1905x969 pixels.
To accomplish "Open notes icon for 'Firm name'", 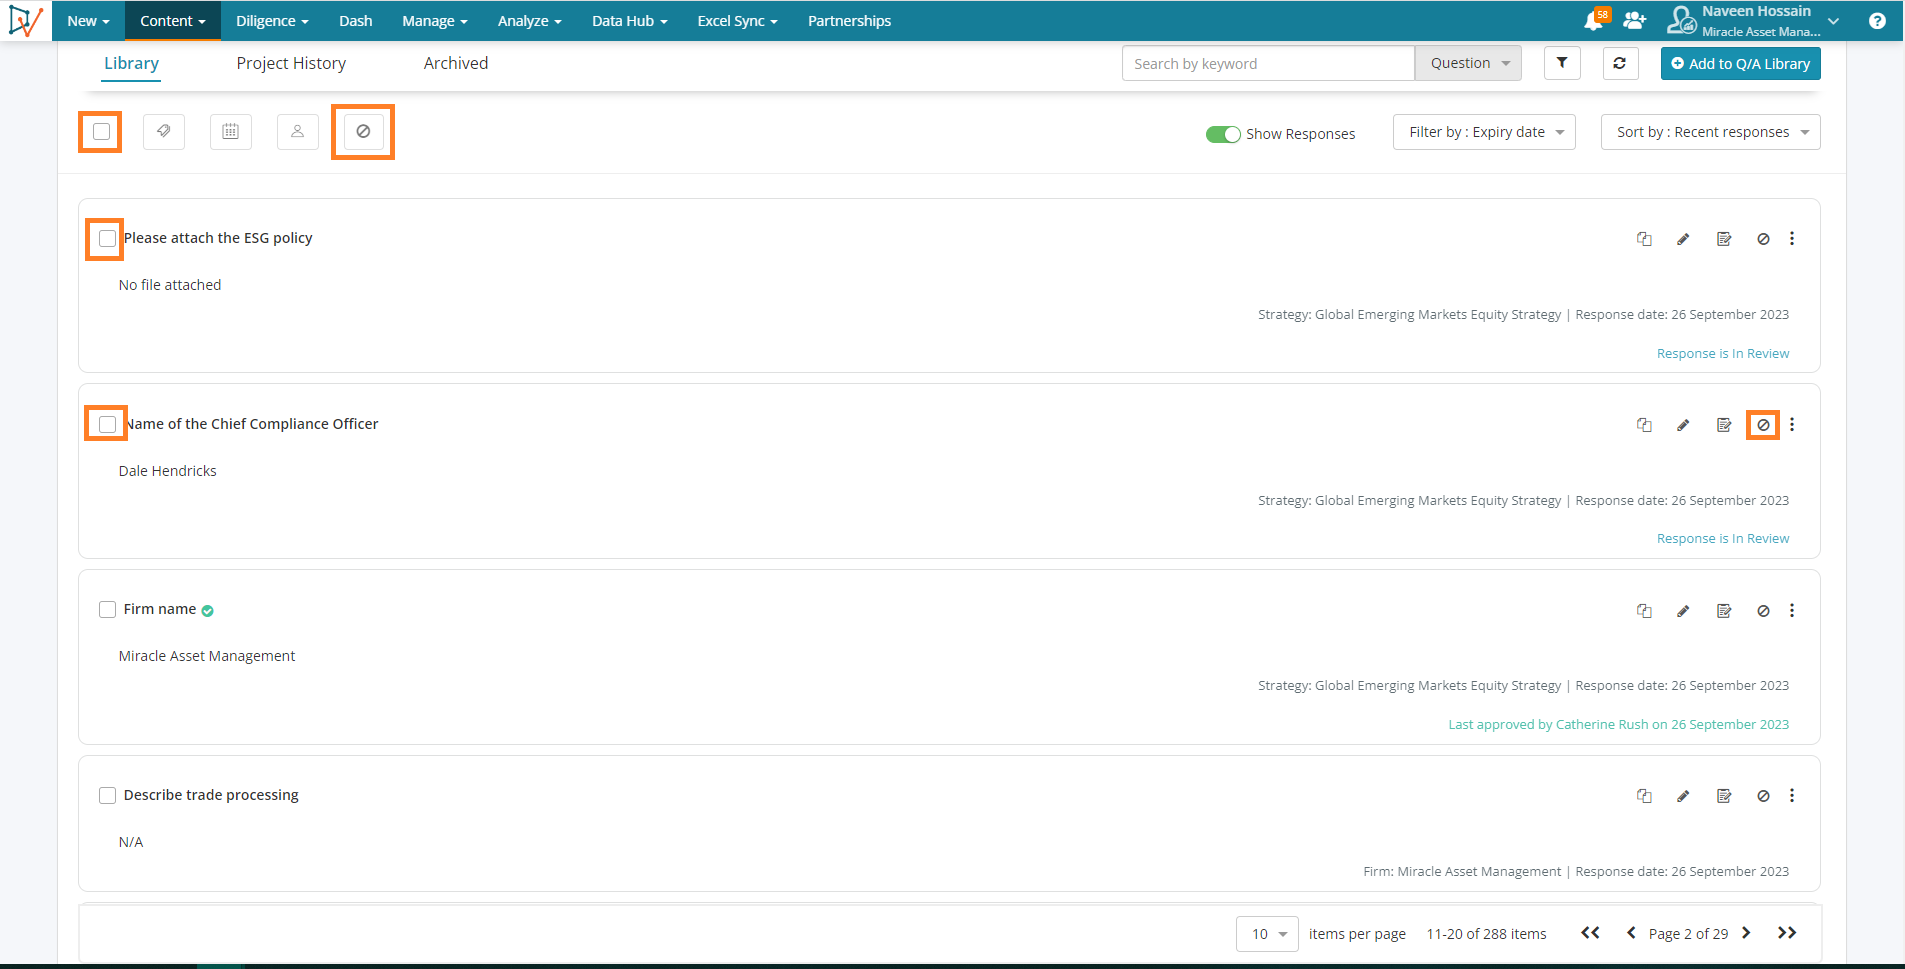I will click(1724, 611).
